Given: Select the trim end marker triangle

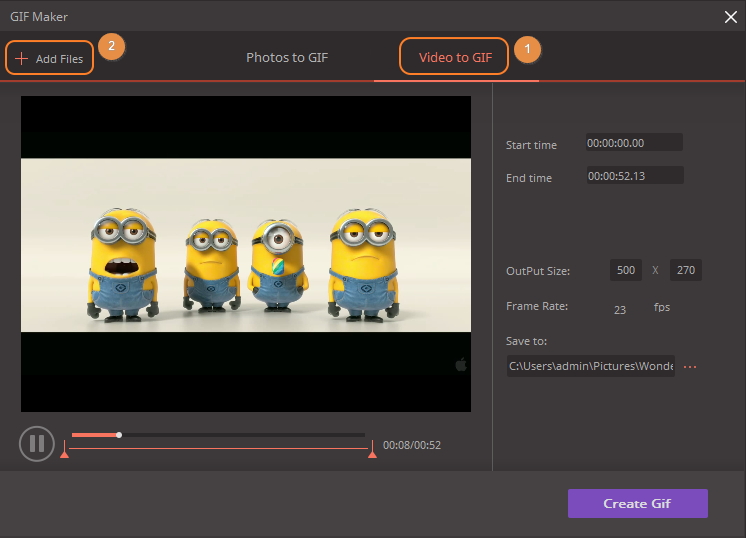Looking at the screenshot, I should click(373, 454).
